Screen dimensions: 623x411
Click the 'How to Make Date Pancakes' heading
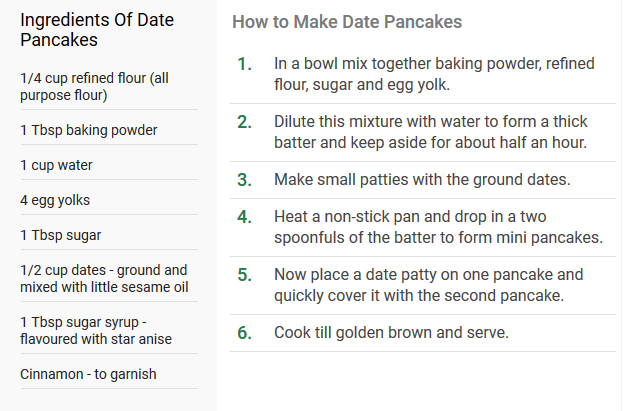point(347,22)
